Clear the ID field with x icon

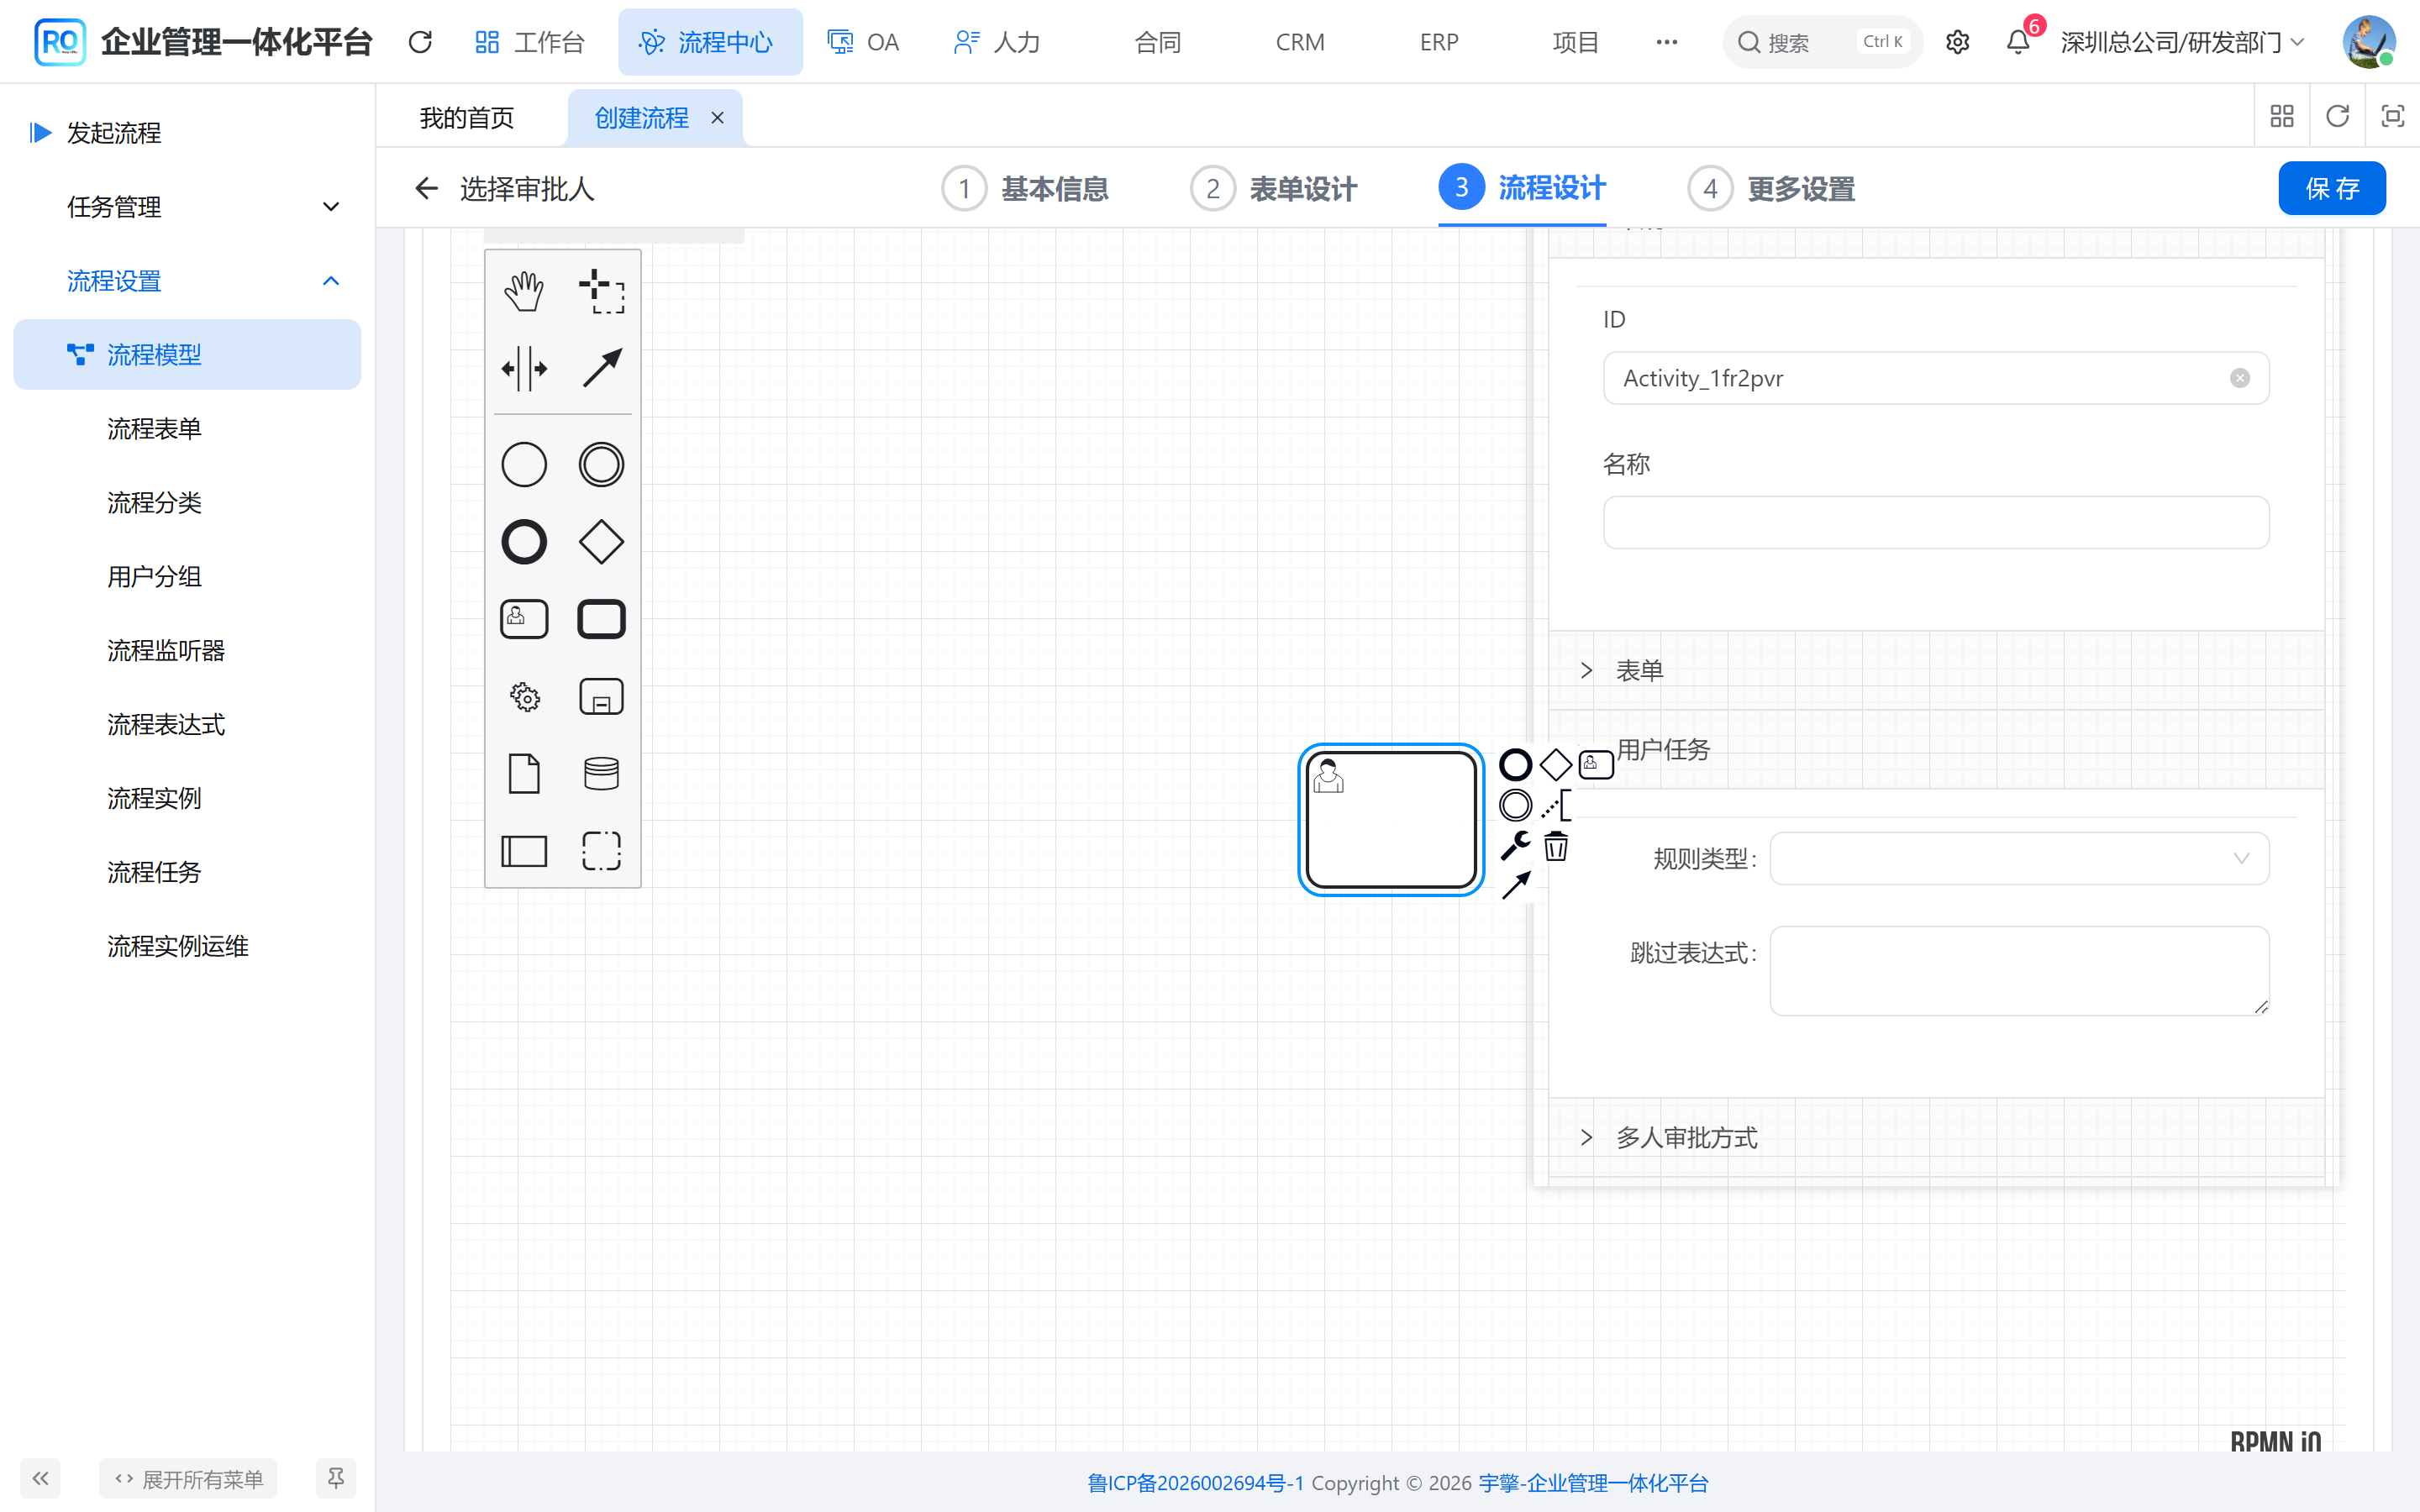click(x=2239, y=378)
